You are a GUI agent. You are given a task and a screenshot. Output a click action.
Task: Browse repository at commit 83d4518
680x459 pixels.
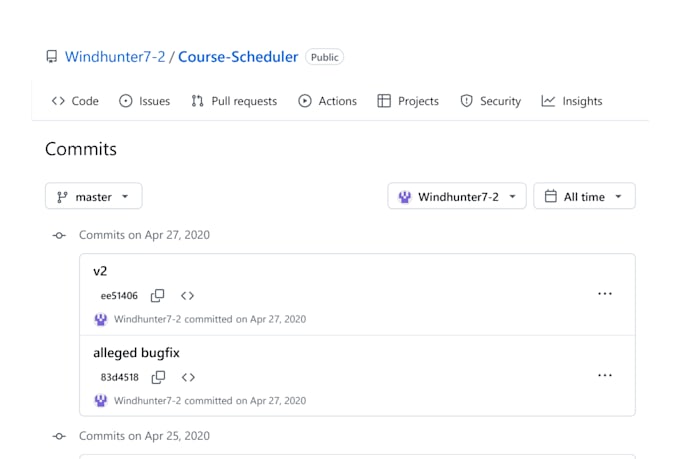(x=188, y=377)
